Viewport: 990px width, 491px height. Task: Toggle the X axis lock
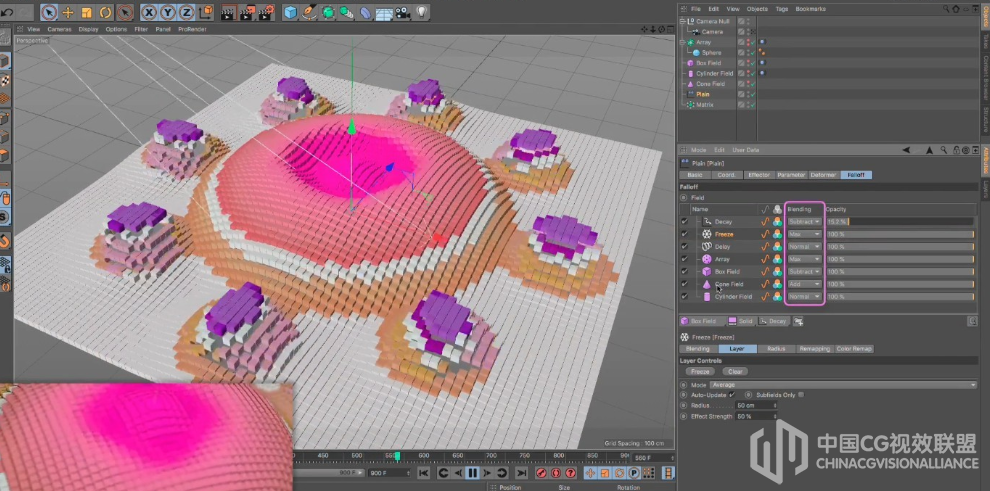150,12
